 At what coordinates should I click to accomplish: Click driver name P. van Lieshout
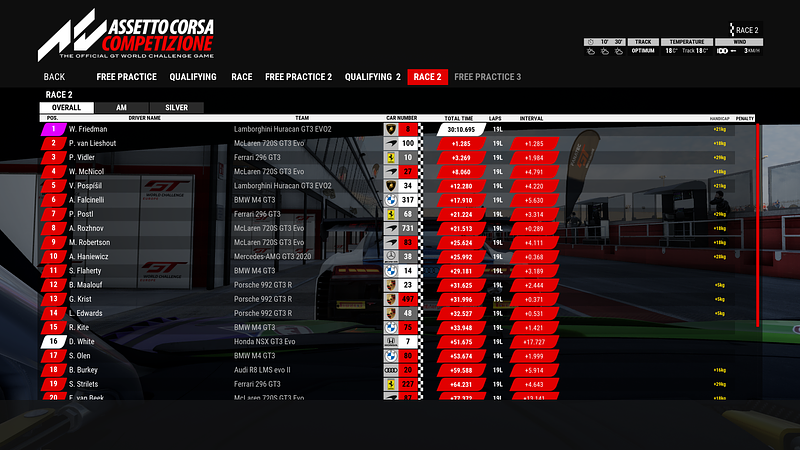click(92, 143)
